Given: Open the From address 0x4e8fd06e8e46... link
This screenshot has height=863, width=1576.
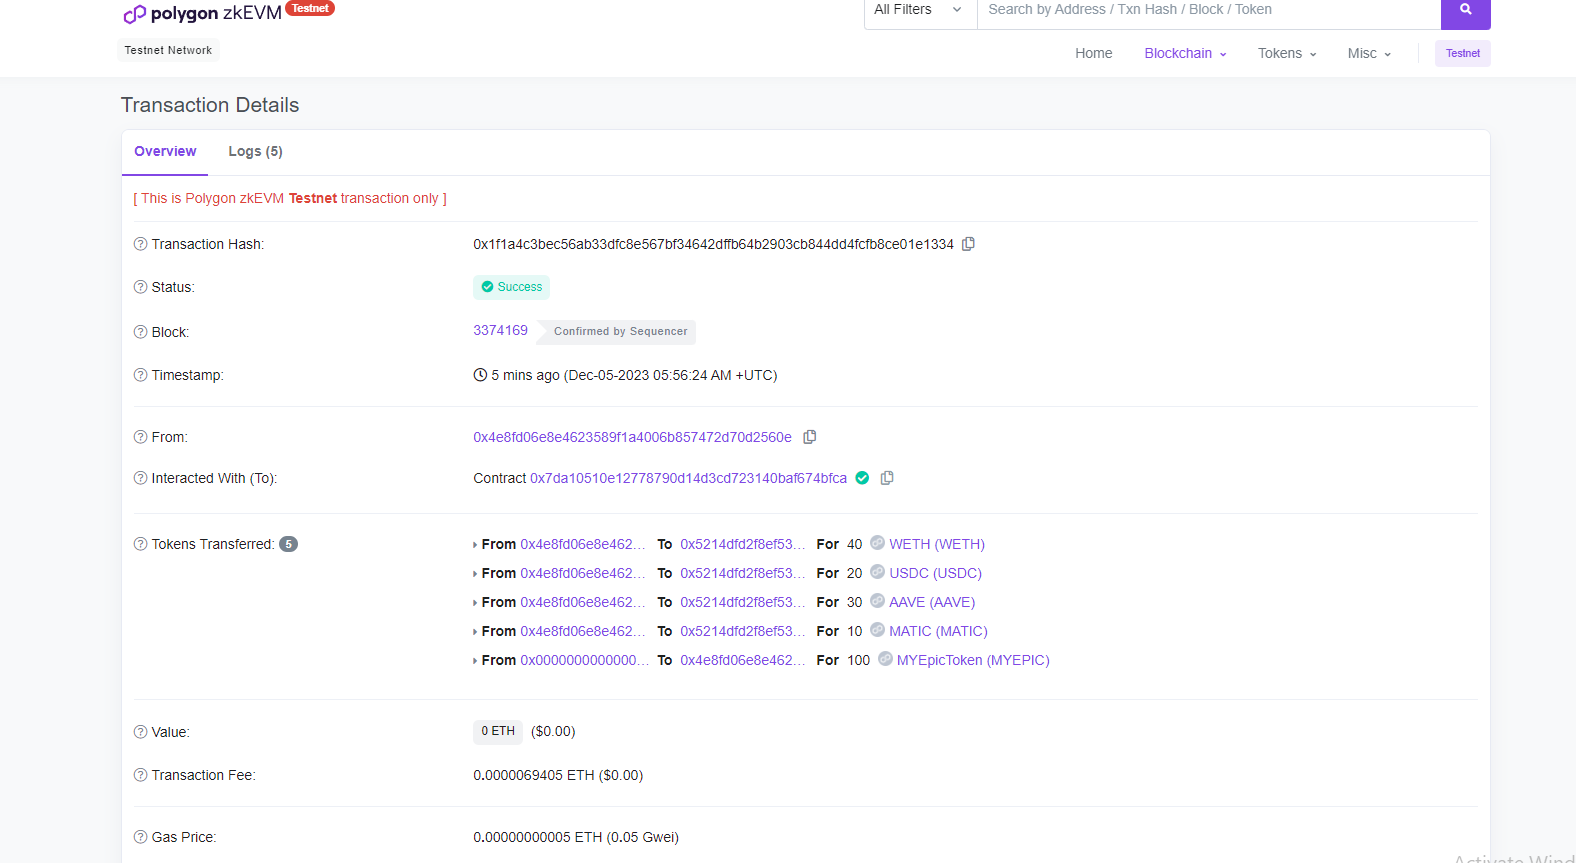Looking at the screenshot, I should (x=632, y=437).
